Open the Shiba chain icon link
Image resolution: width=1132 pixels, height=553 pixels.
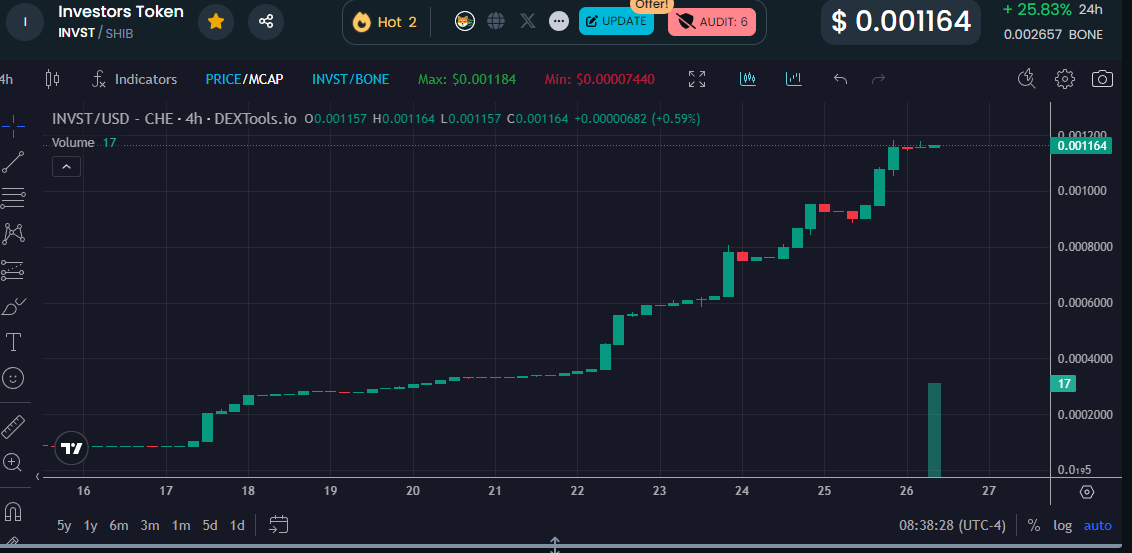point(463,22)
